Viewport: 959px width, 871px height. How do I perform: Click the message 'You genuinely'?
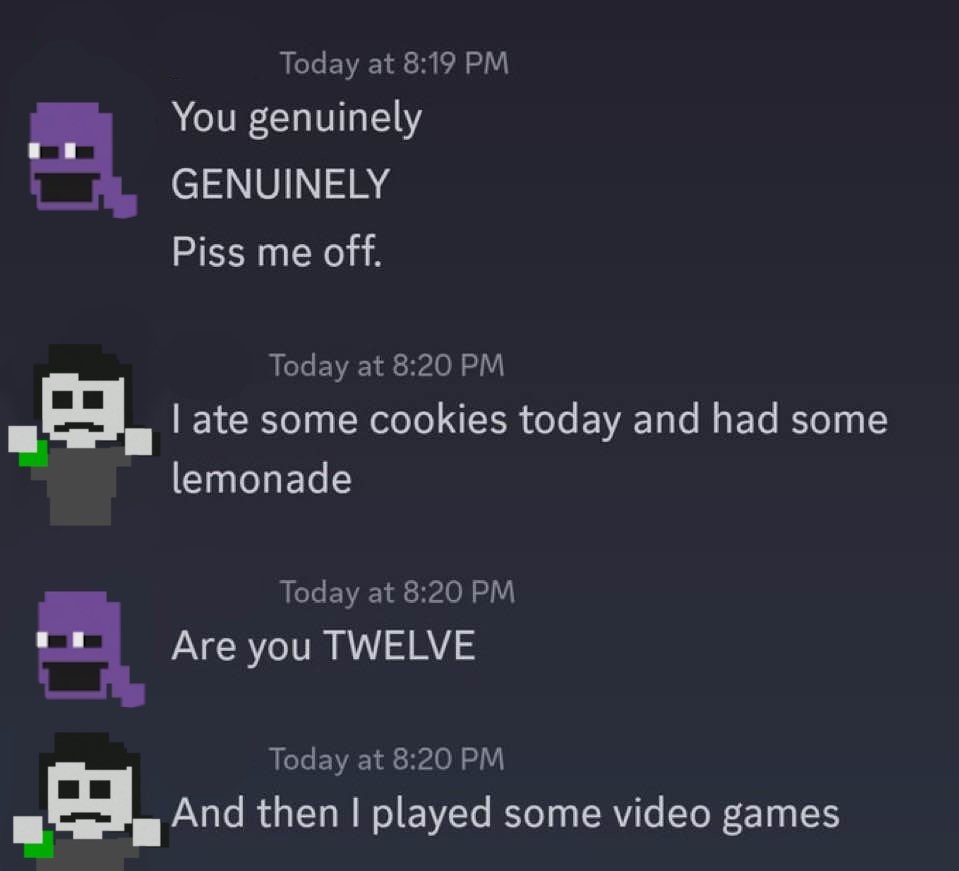click(x=297, y=118)
